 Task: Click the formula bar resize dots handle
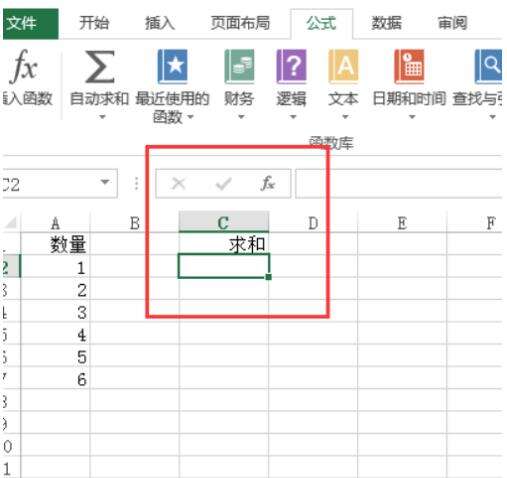click(x=136, y=183)
